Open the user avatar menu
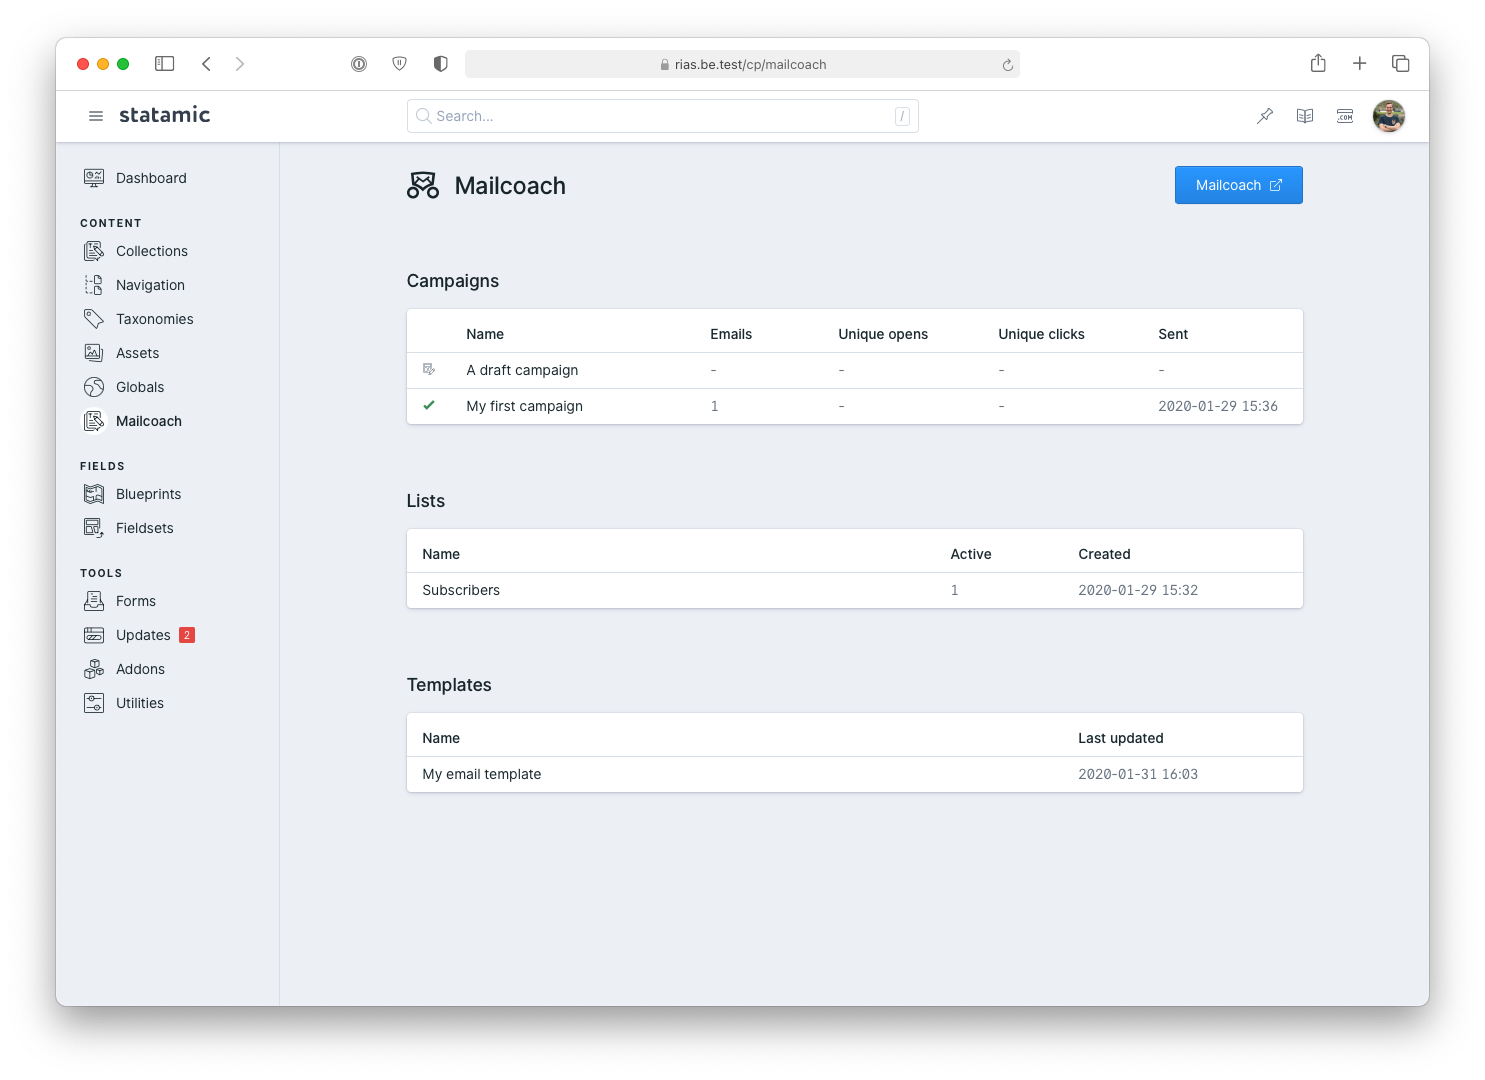Image resolution: width=1485 pixels, height=1080 pixels. (1389, 116)
